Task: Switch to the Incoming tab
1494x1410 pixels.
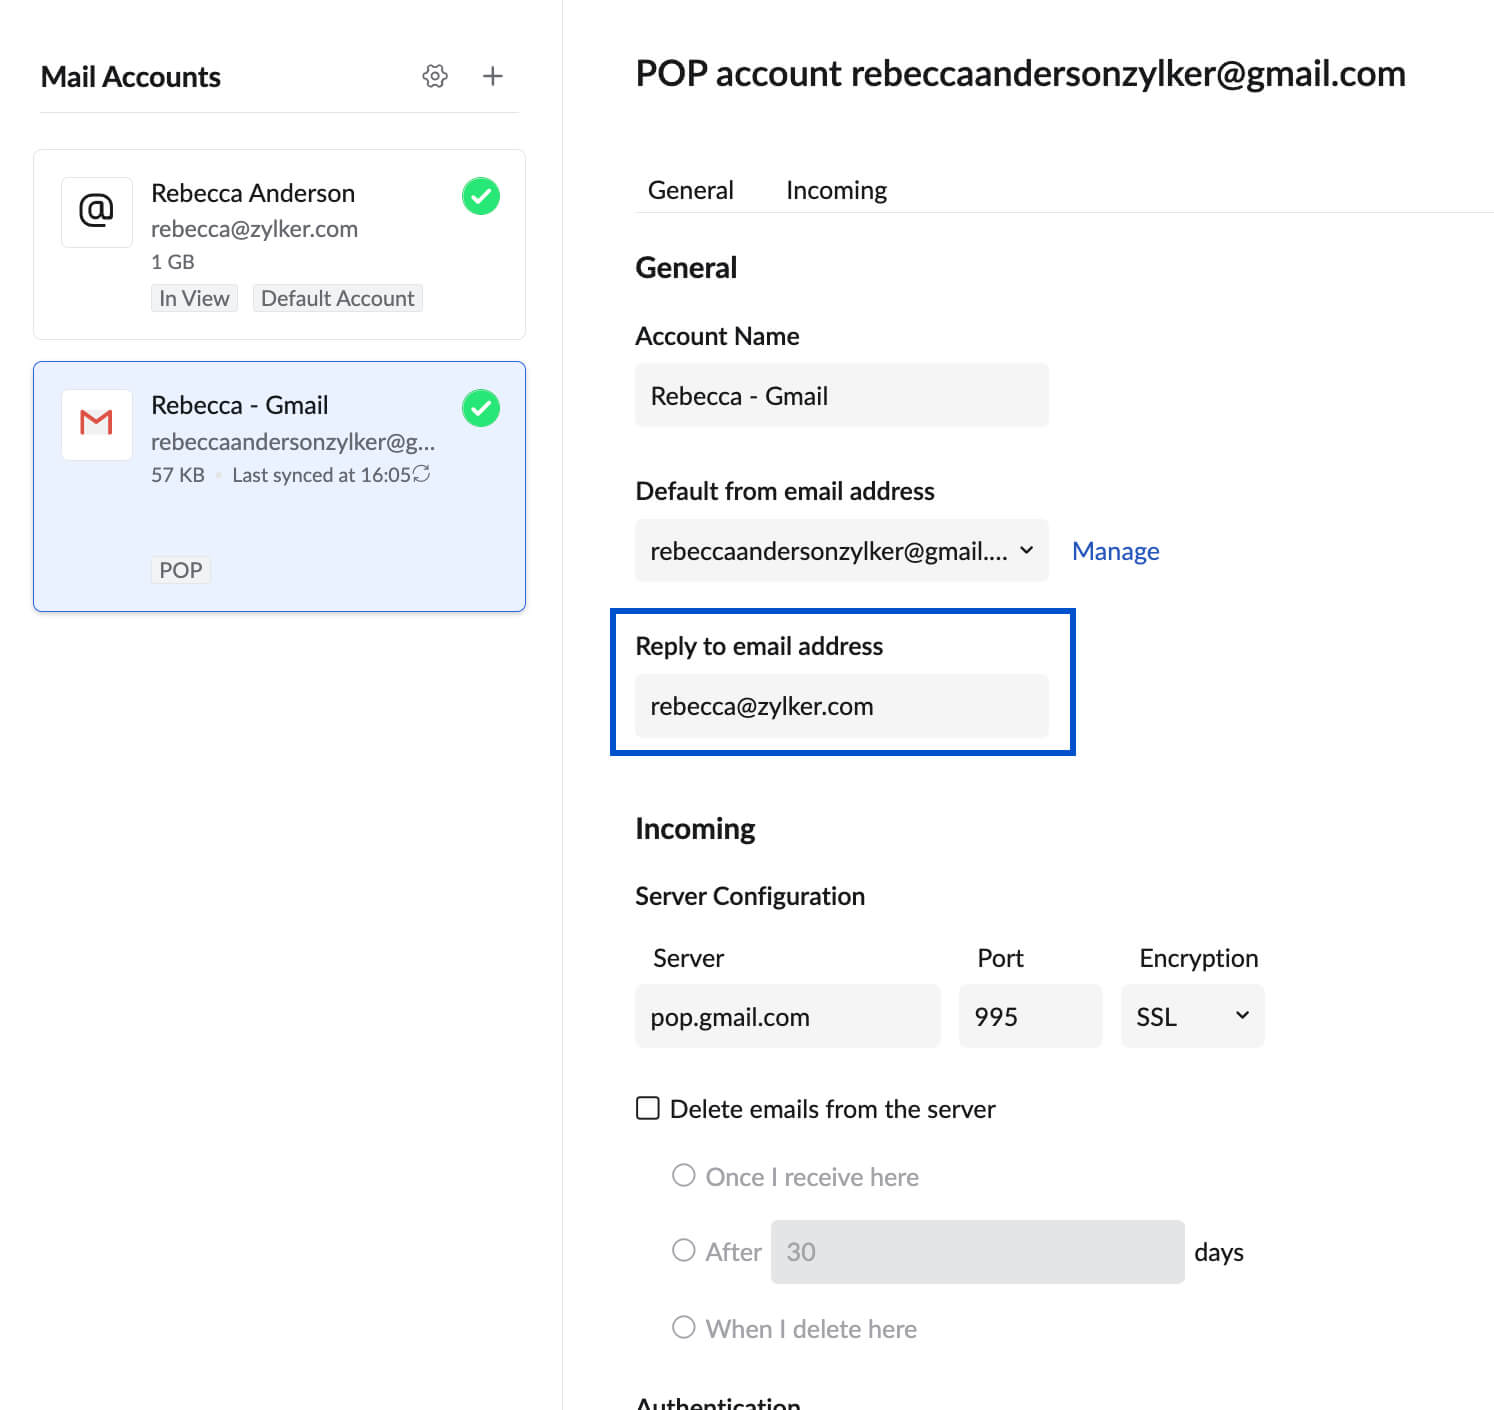Action: [x=836, y=190]
